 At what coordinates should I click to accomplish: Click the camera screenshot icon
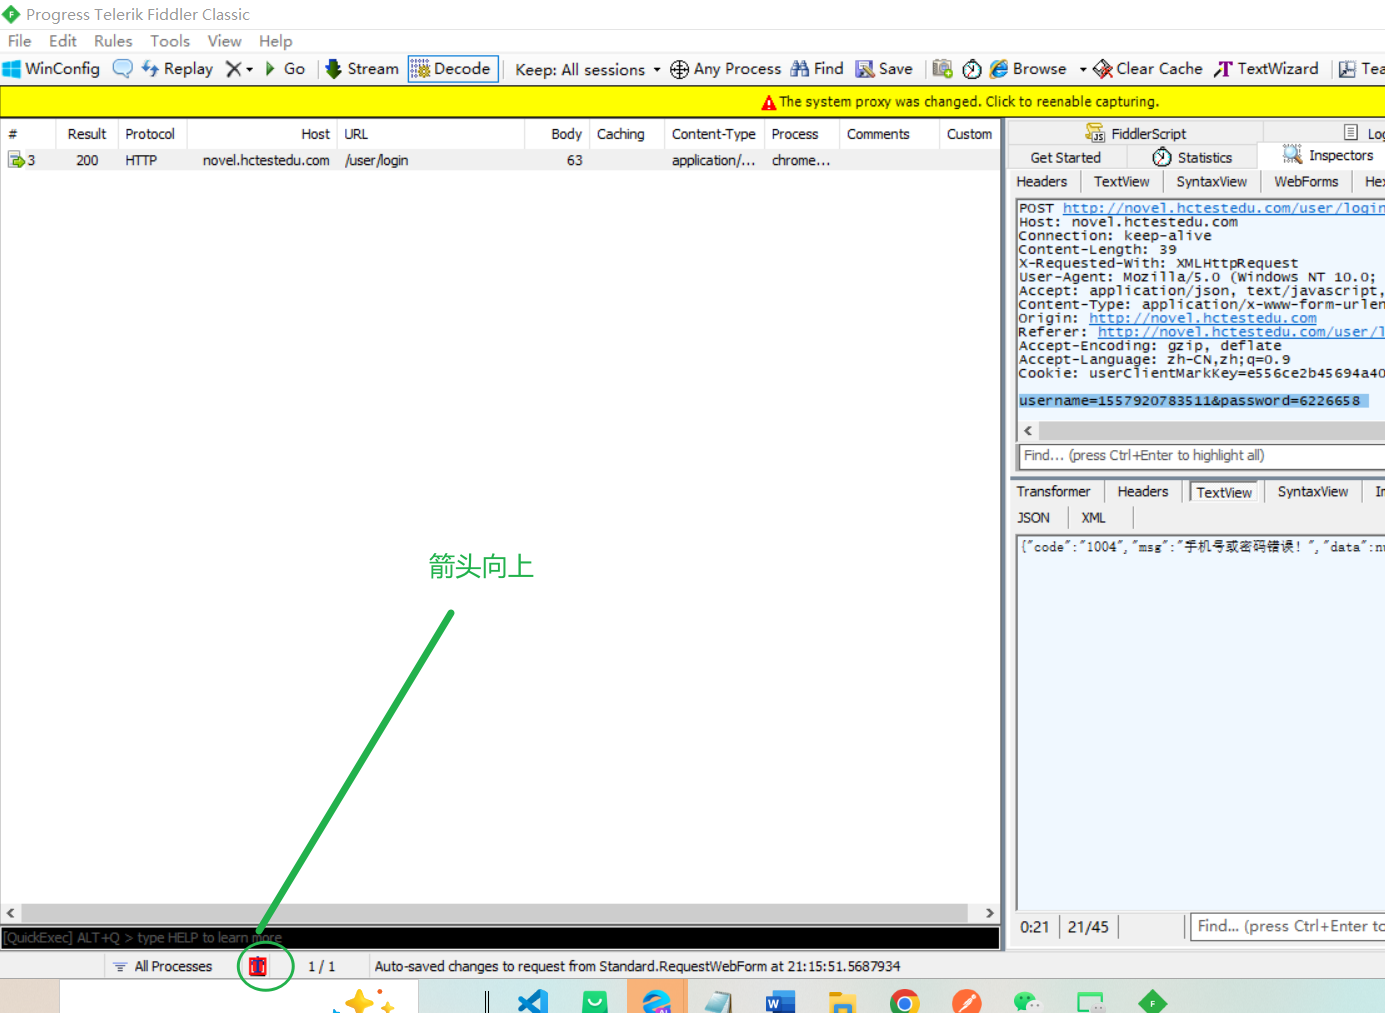pyautogui.click(x=942, y=68)
